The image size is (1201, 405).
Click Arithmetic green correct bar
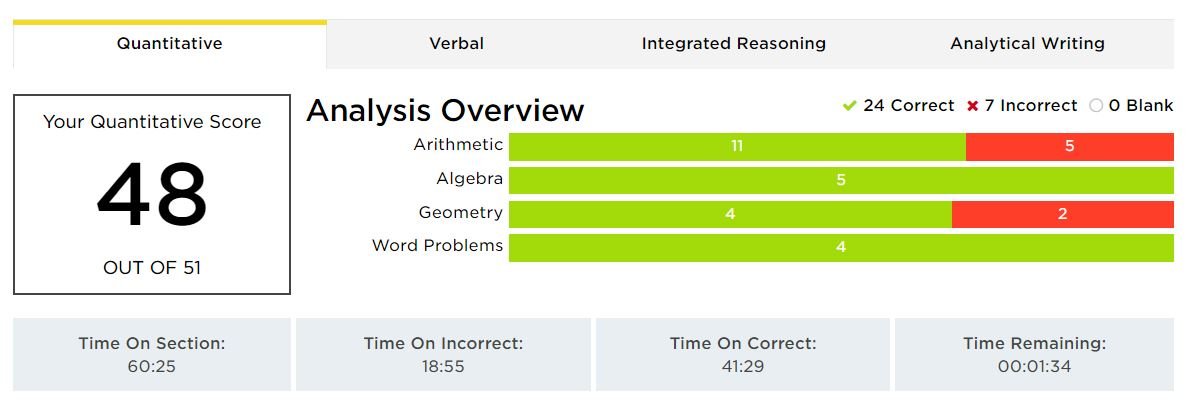coord(736,146)
